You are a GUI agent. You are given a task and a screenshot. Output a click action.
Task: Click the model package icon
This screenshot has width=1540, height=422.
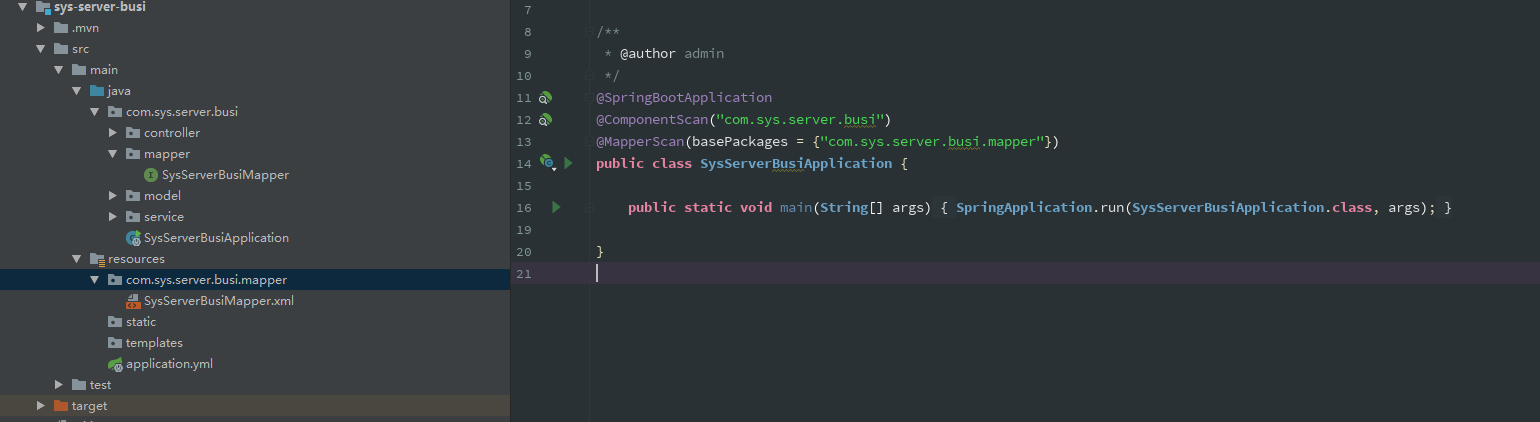133,196
